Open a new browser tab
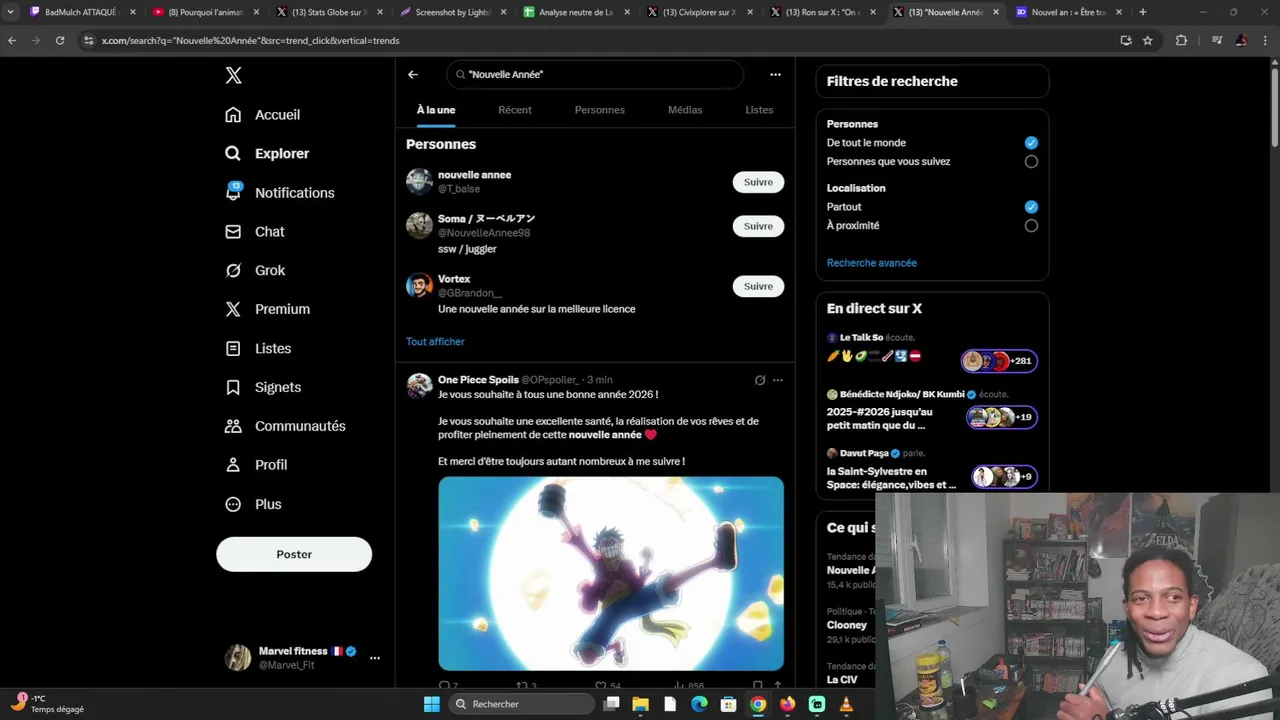1280x720 pixels. (x=1143, y=12)
